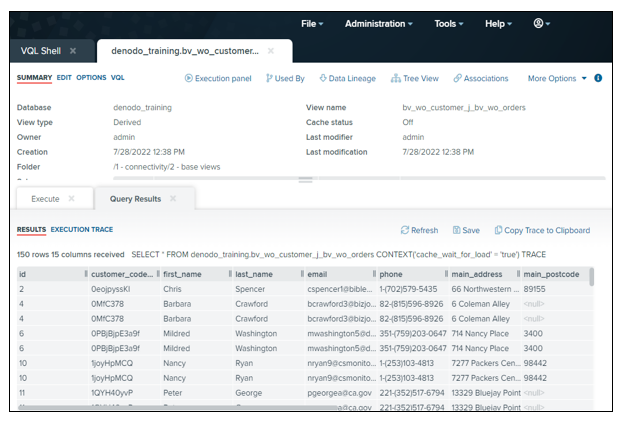Click the Refresh button label
This screenshot has width=626, height=422.
click(x=424, y=230)
